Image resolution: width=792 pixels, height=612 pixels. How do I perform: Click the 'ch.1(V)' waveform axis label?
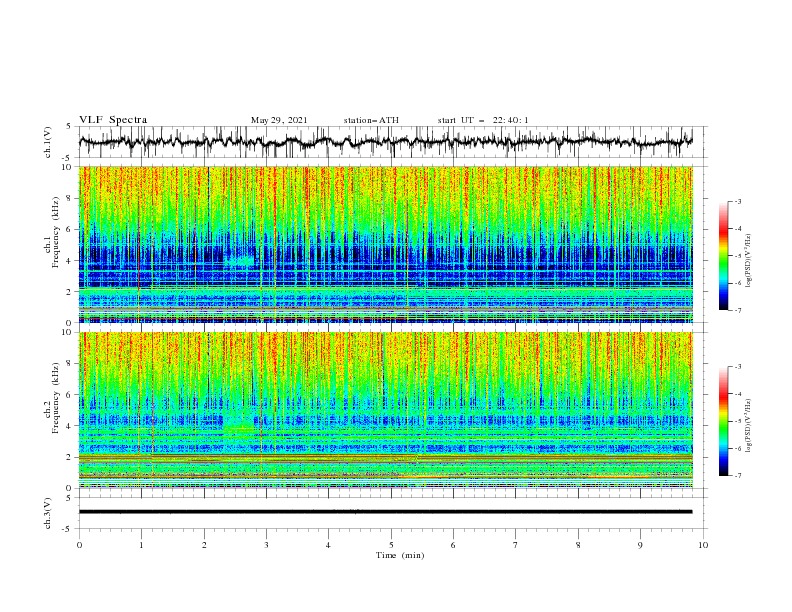click(x=48, y=142)
